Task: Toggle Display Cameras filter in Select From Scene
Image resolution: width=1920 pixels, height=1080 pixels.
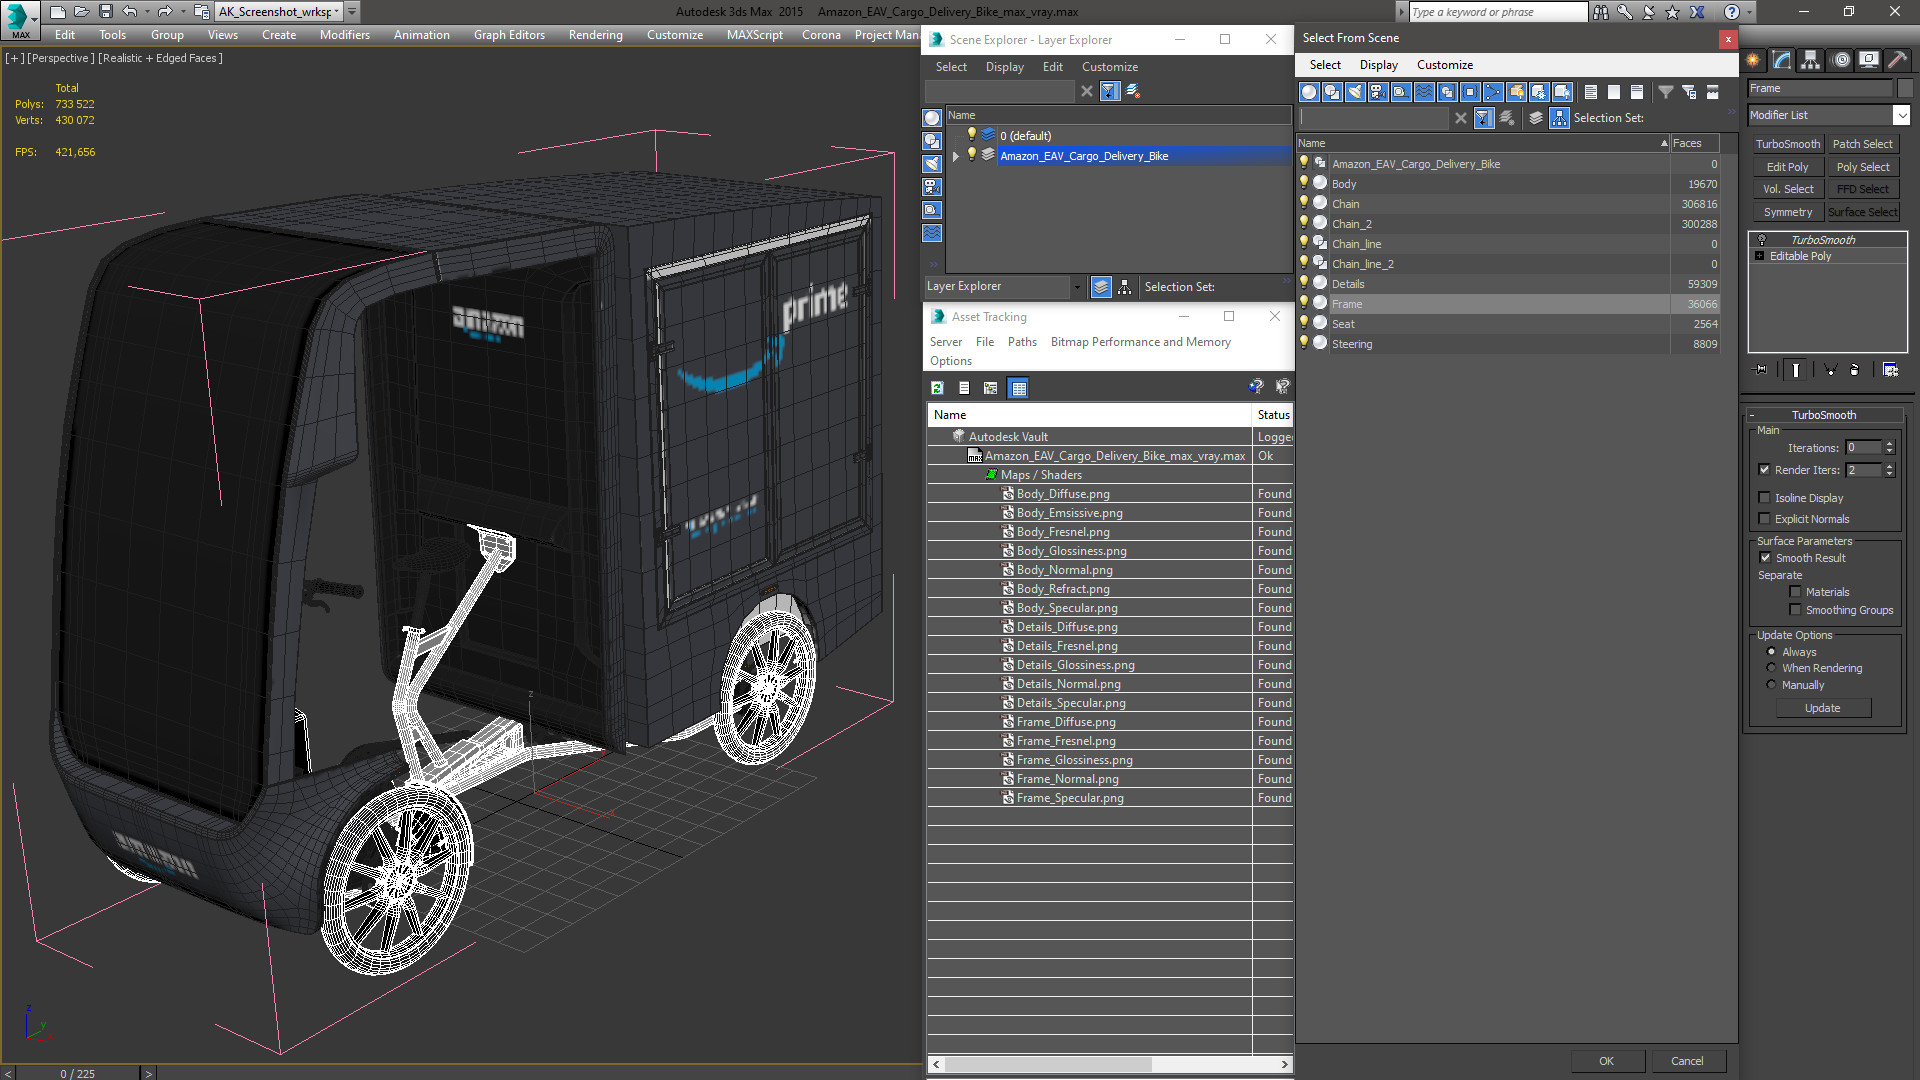Action: [x=1378, y=92]
